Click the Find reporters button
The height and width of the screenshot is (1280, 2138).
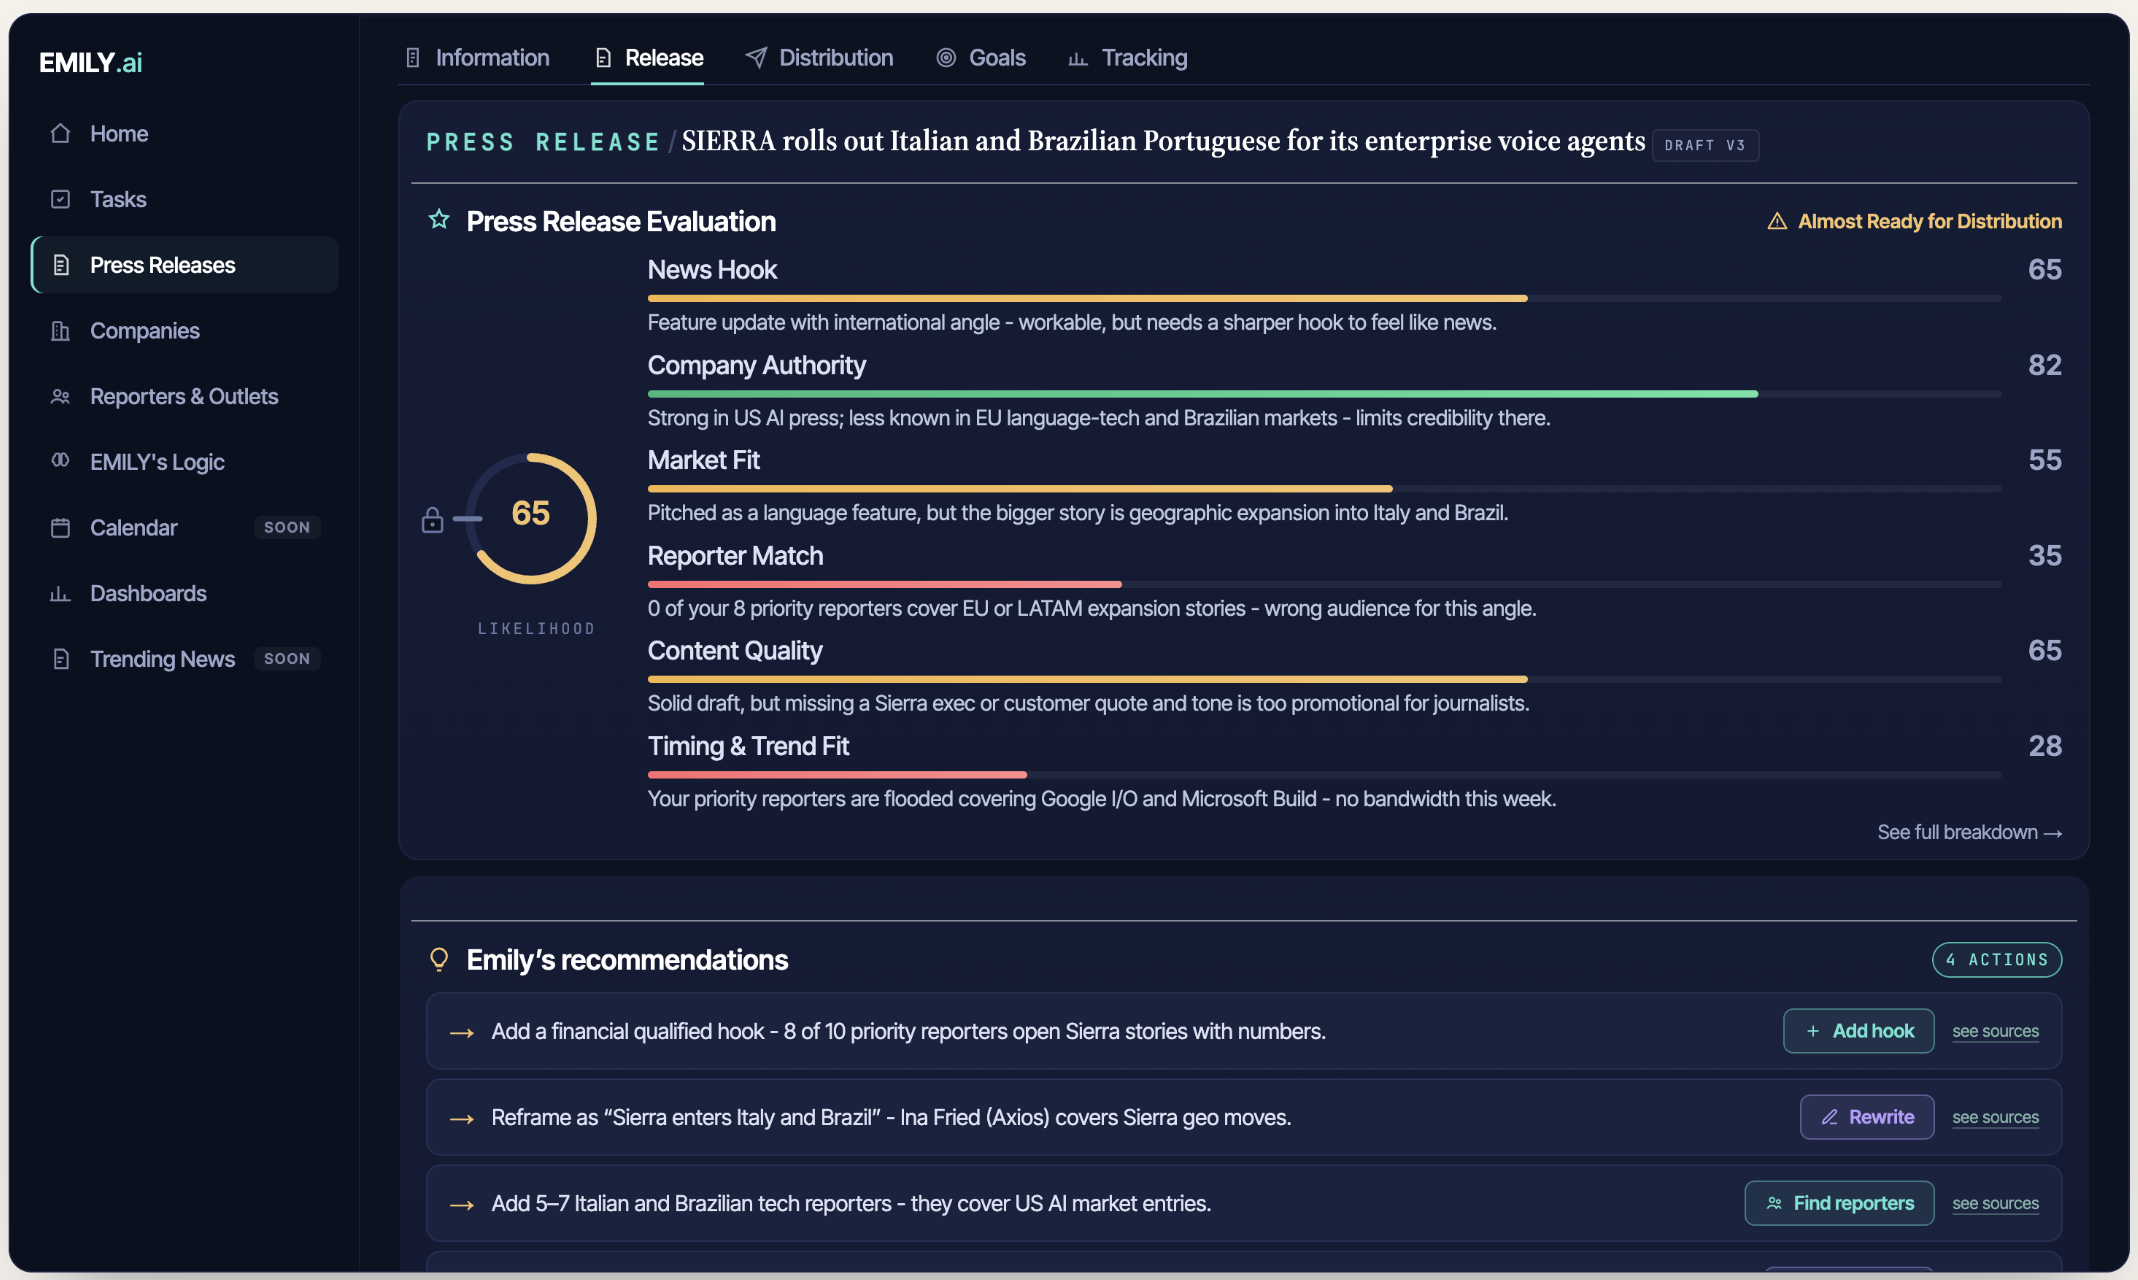pyautogui.click(x=1840, y=1203)
